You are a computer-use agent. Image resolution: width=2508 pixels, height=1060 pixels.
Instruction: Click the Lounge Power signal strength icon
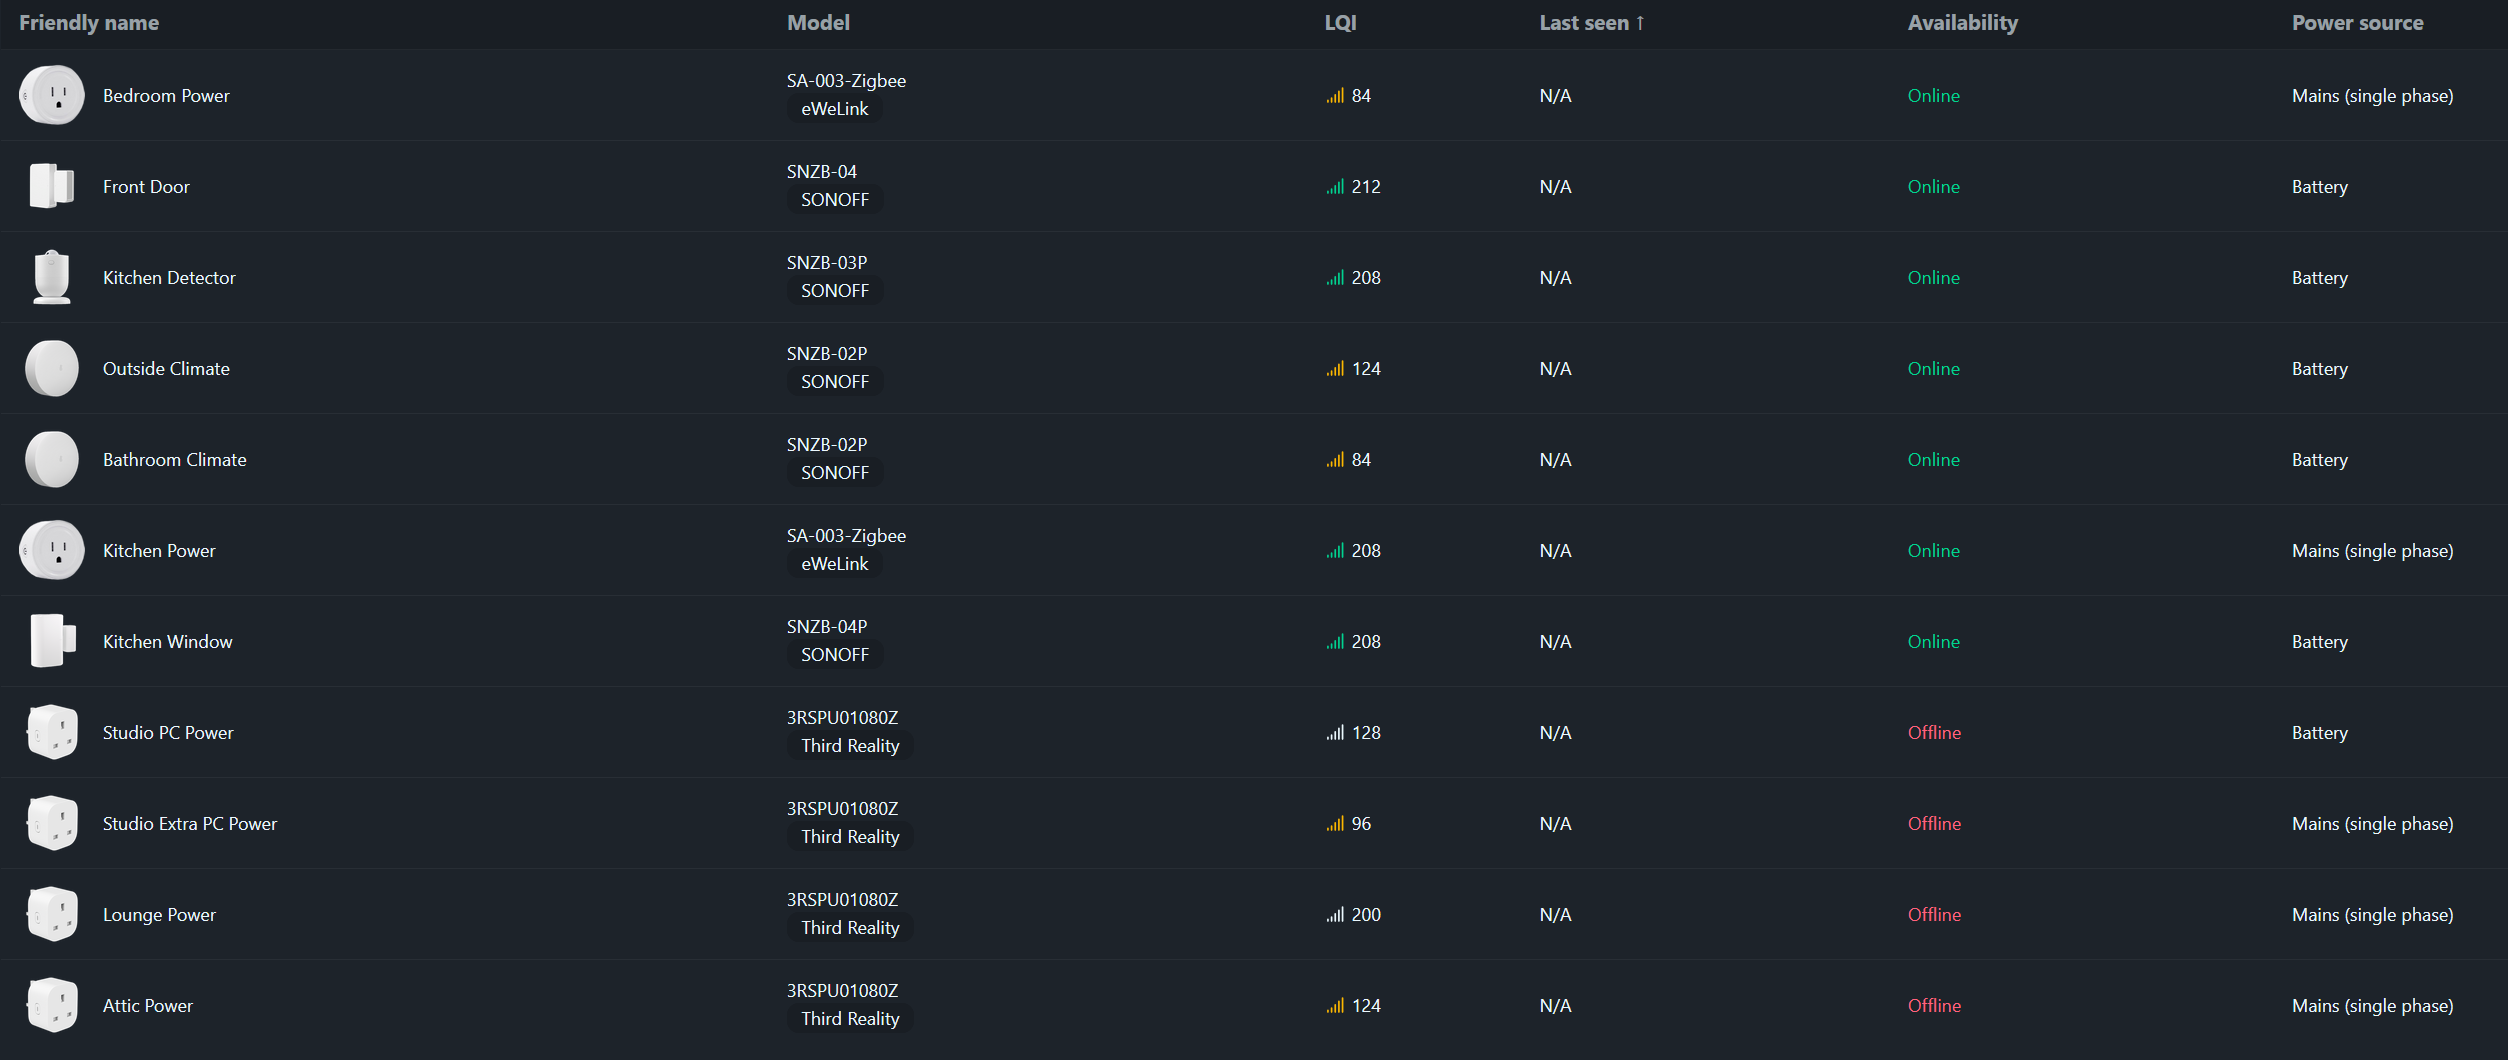(1335, 915)
